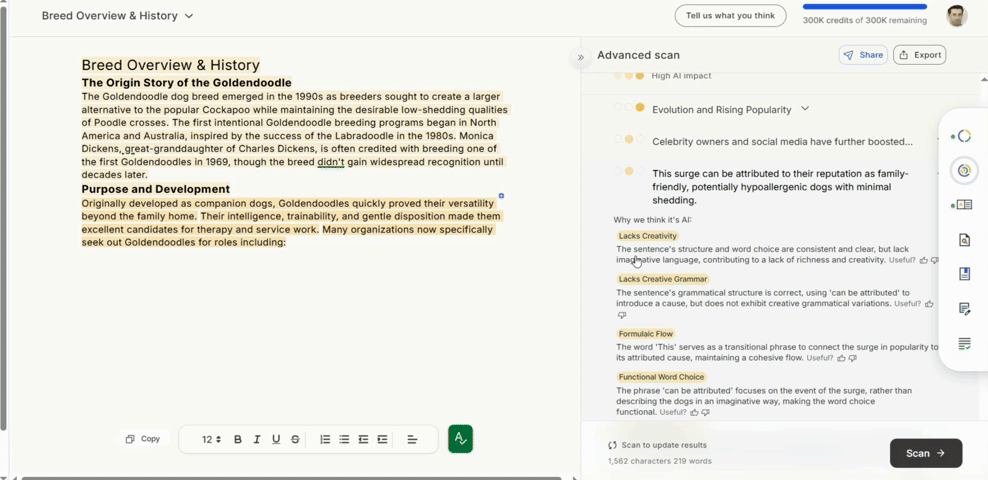This screenshot has height=480, width=988.
Task: Toggle italic formatting in the editor toolbar
Action: click(256, 440)
